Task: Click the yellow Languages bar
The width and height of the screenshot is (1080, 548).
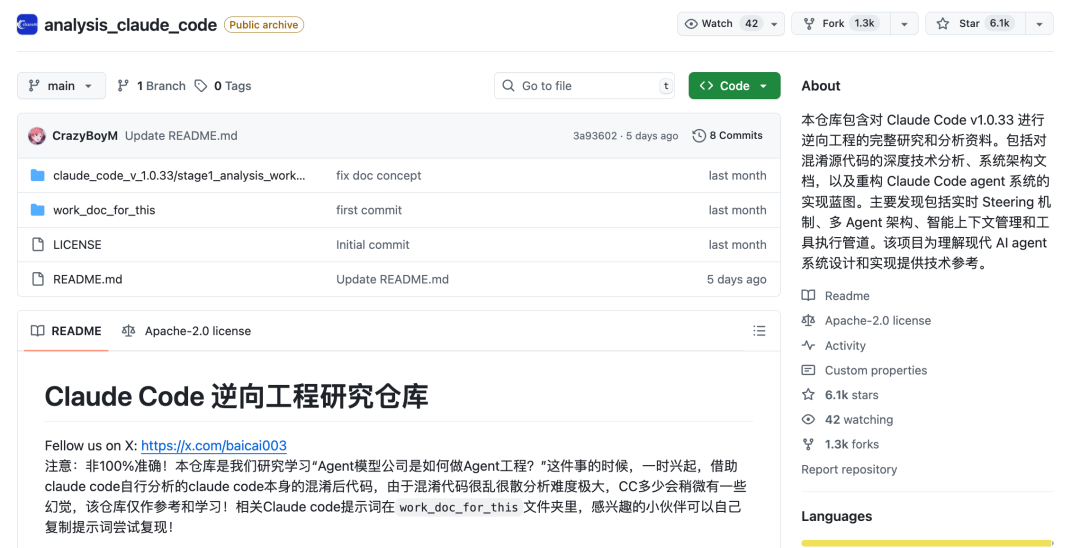Action: pos(927,543)
